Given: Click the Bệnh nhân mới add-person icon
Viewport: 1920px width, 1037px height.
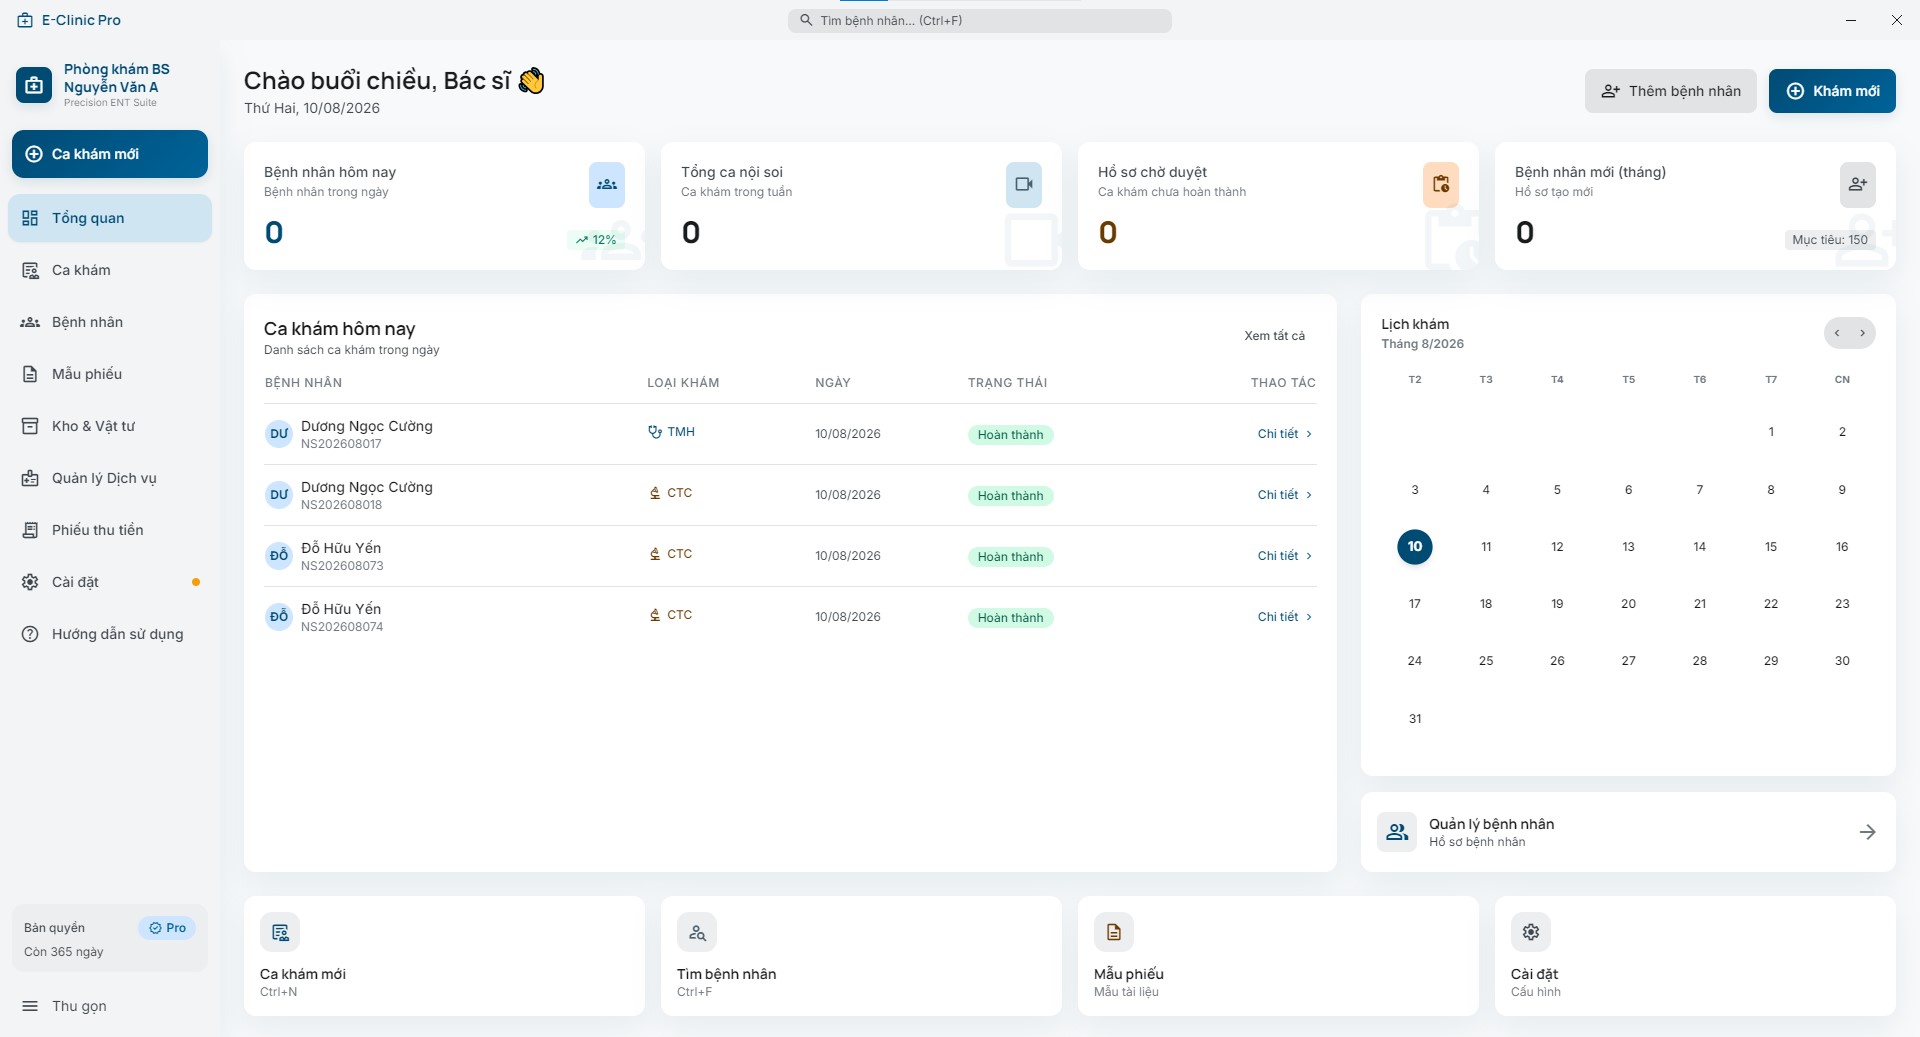Looking at the screenshot, I should 1858,185.
